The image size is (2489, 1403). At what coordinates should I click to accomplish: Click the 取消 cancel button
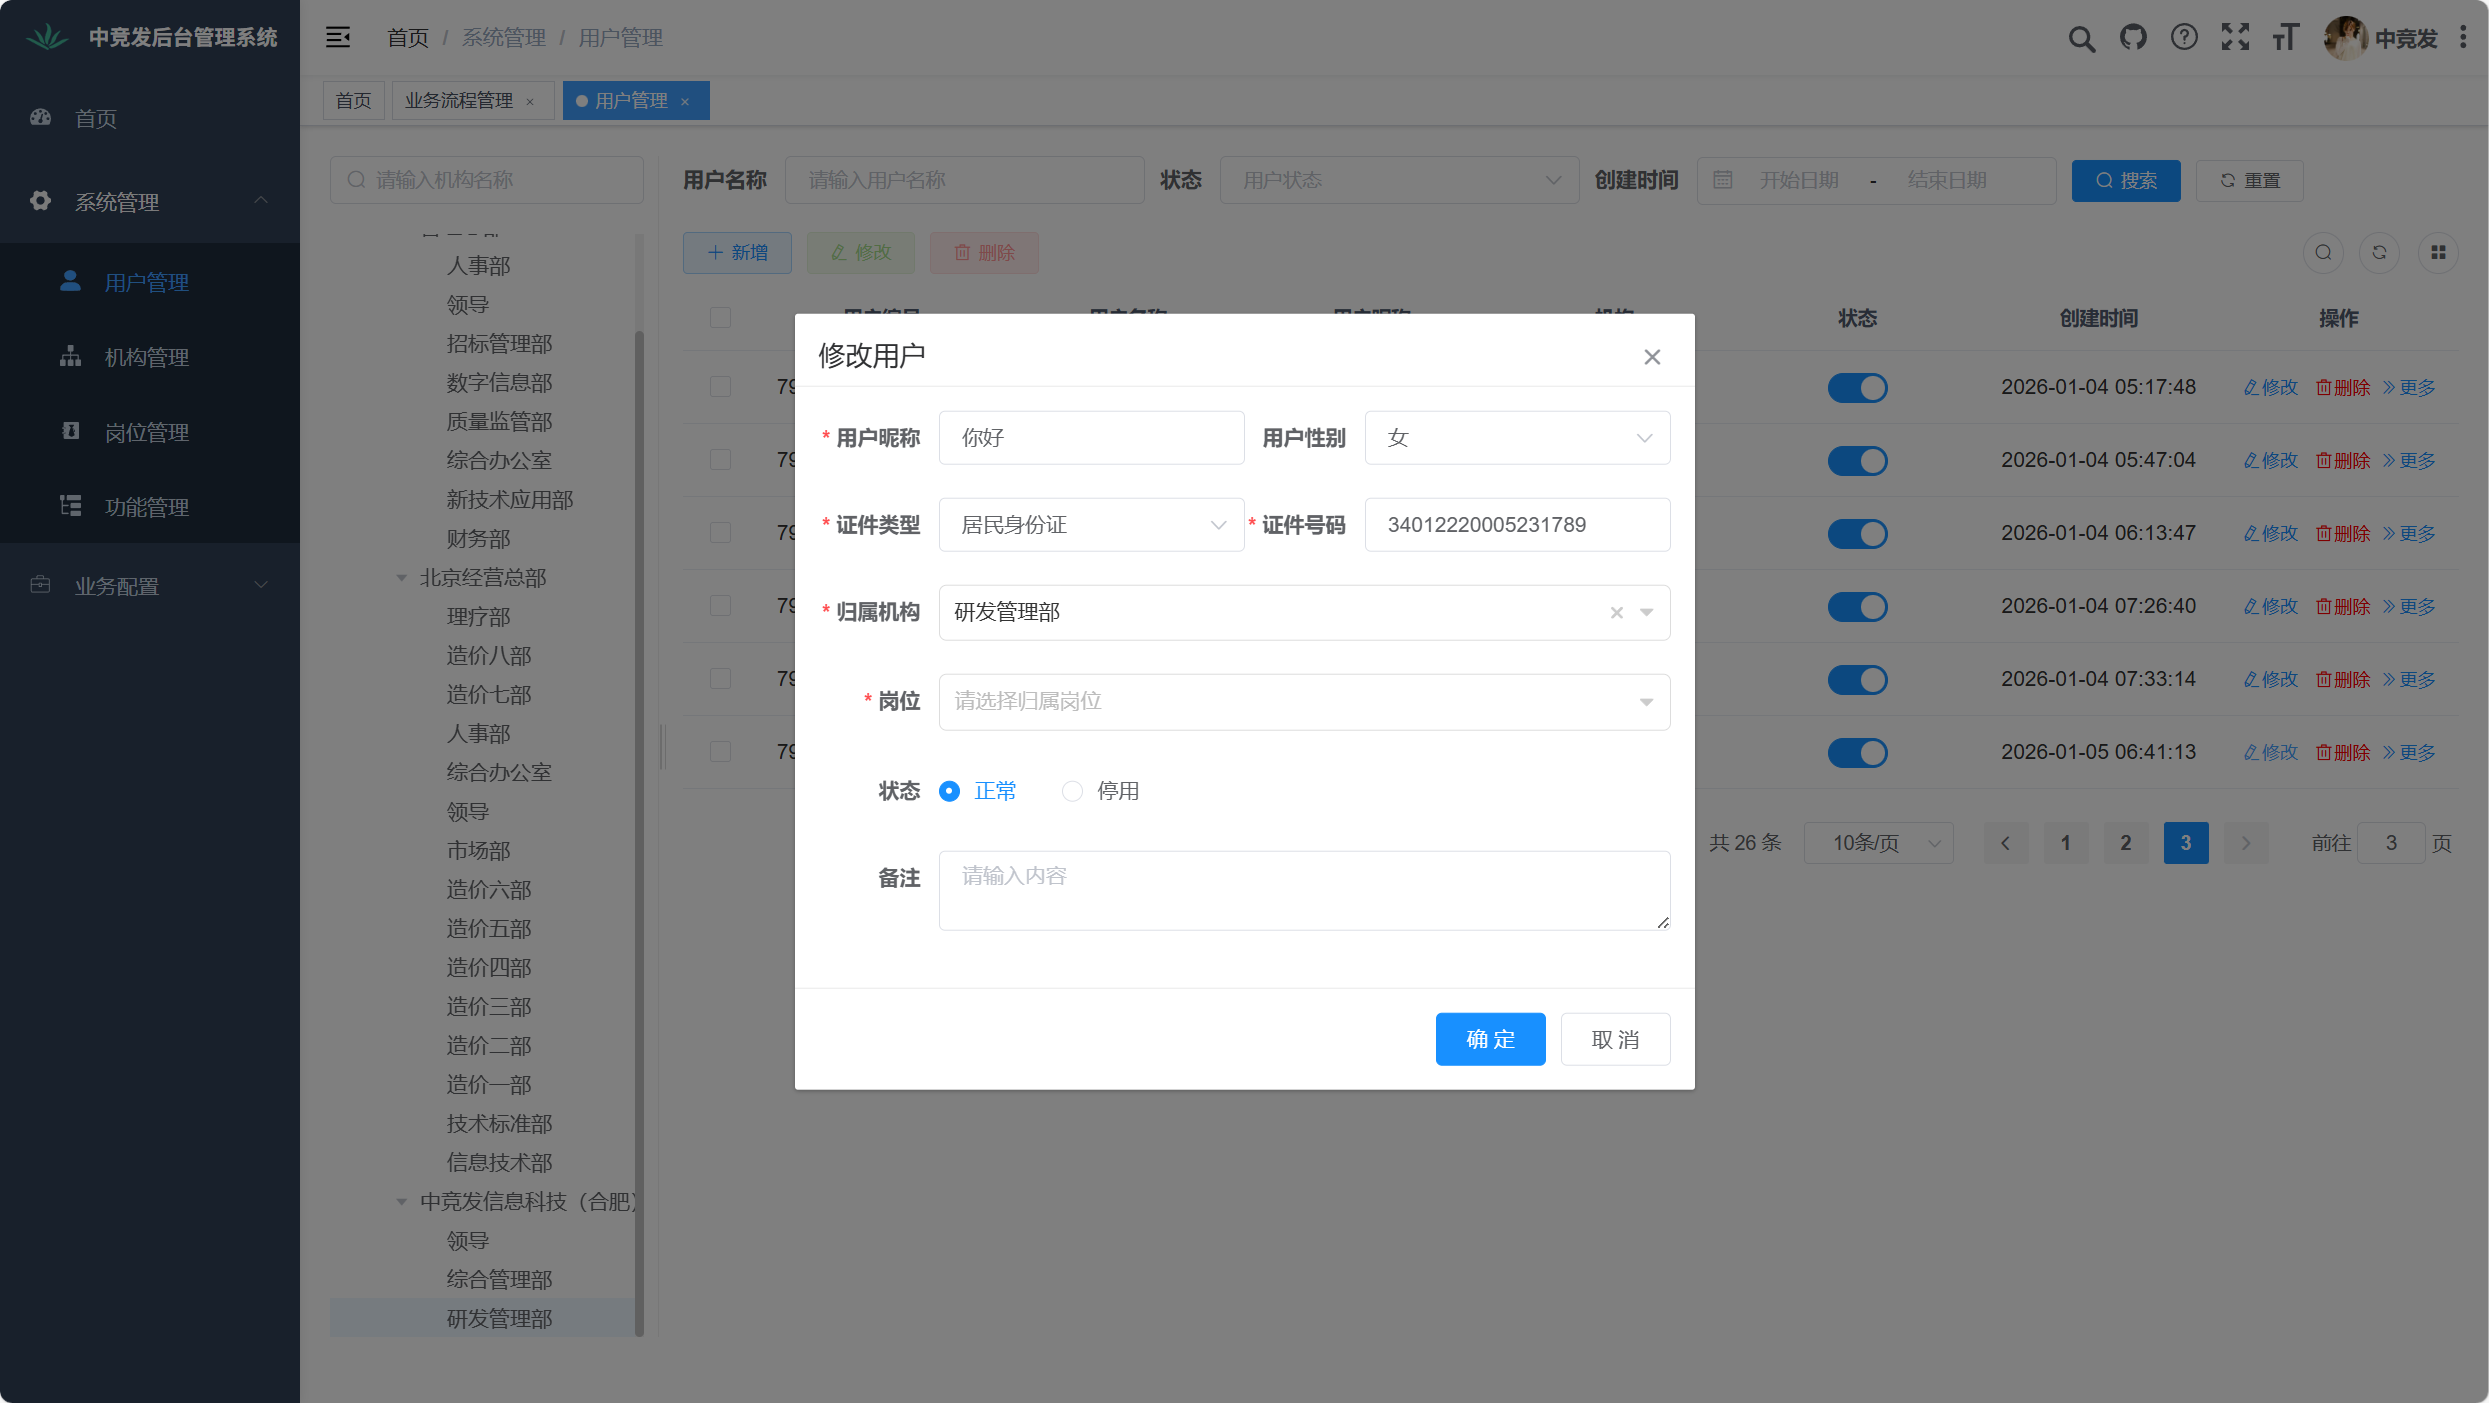pos(1615,1039)
